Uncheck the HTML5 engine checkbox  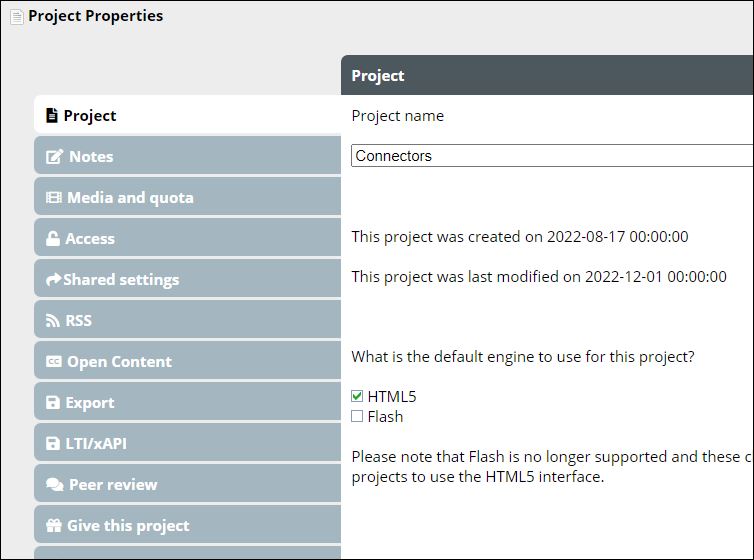[x=357, y=396]
